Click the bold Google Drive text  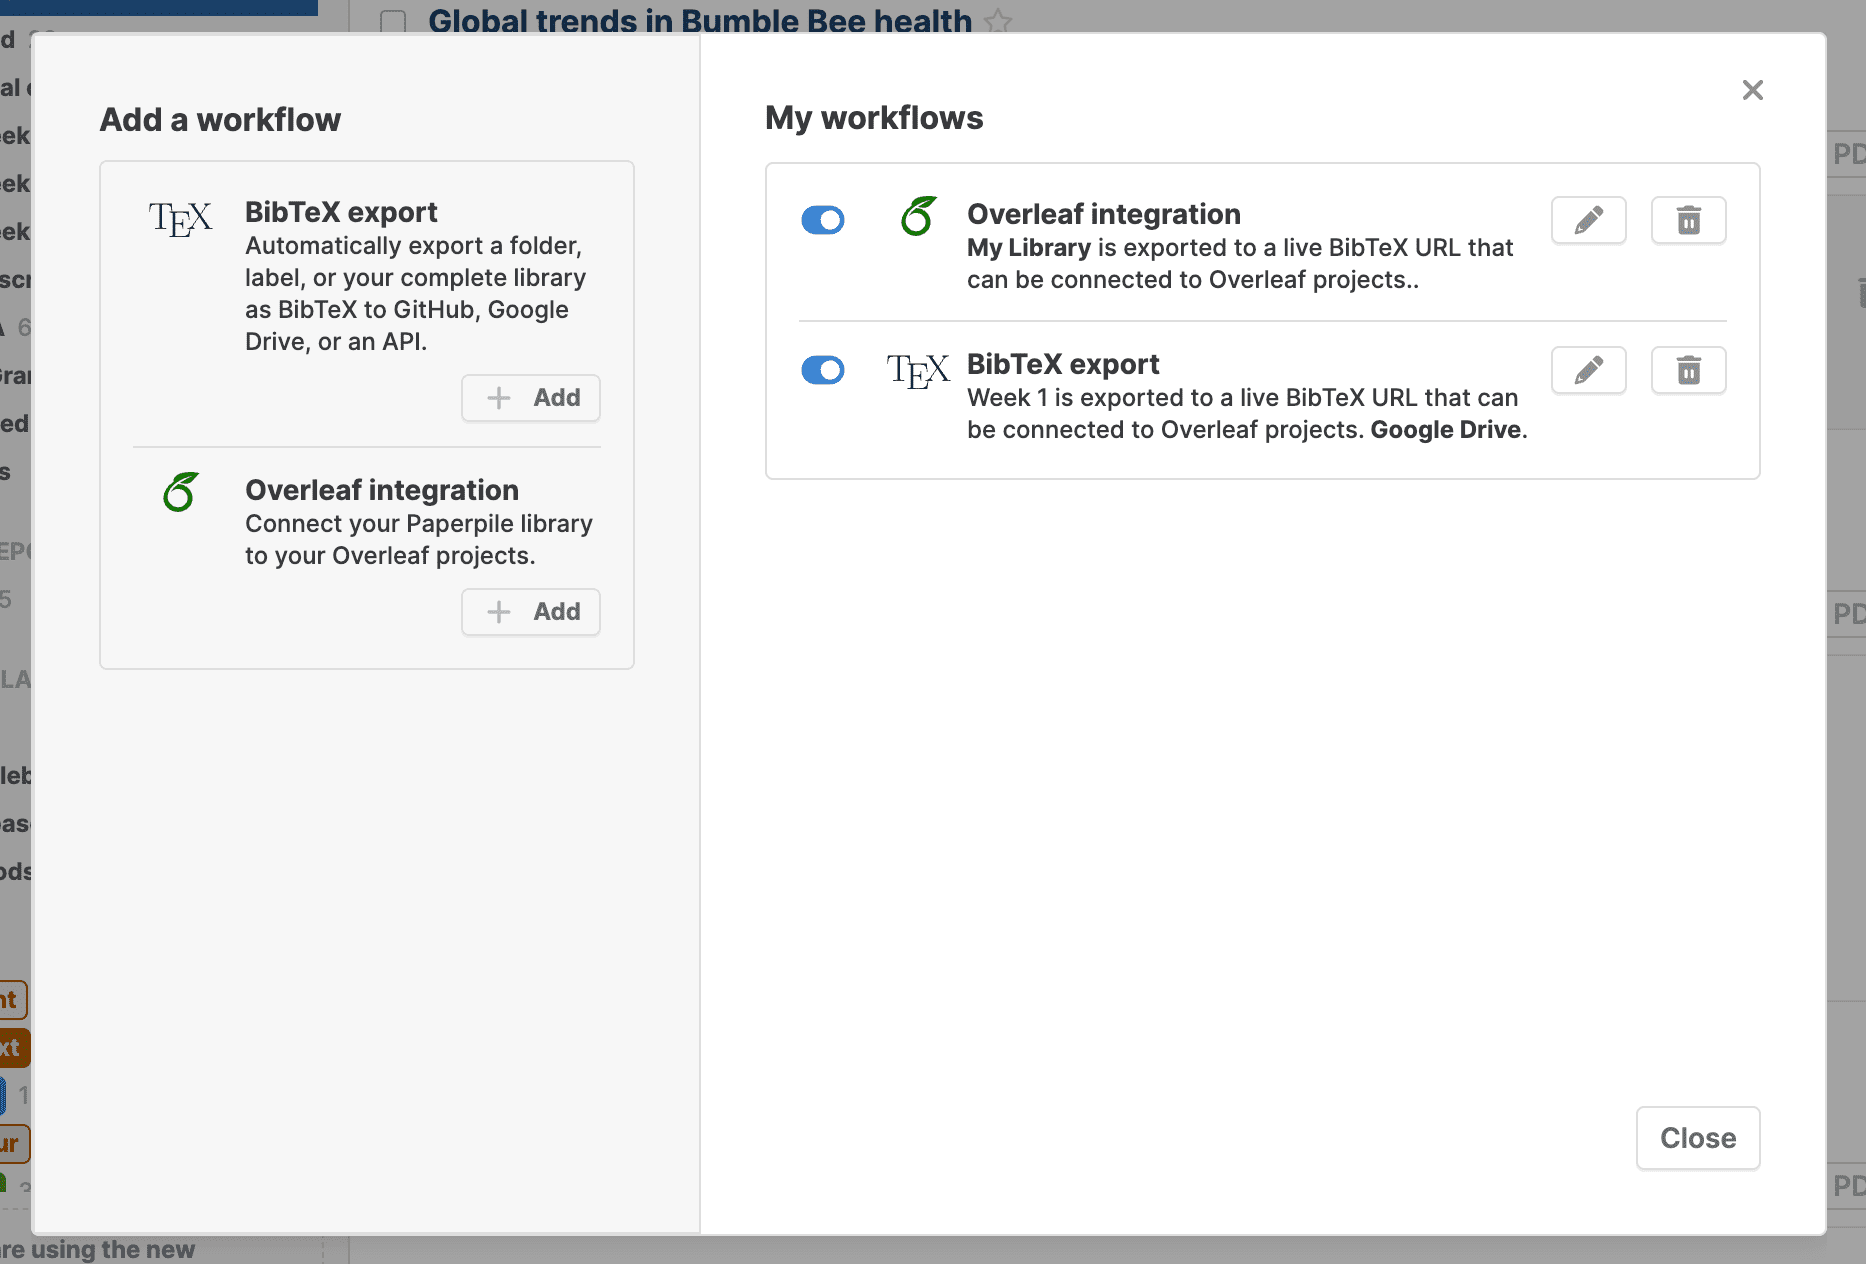pos(1445,430)
